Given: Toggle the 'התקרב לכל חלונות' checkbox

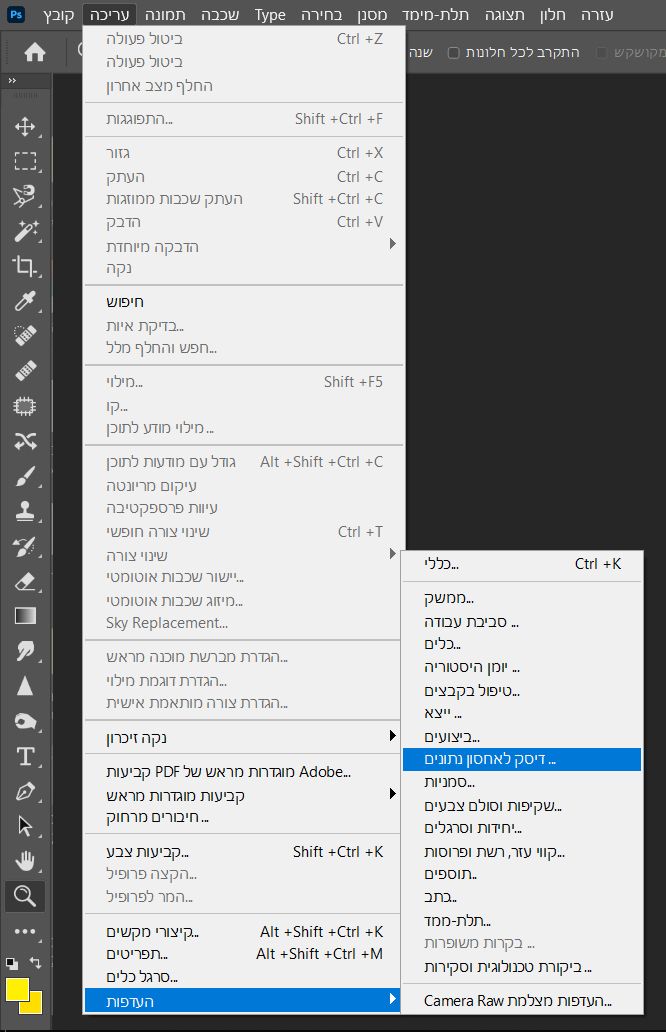Looking at the screenshot, I should [453, 52].
